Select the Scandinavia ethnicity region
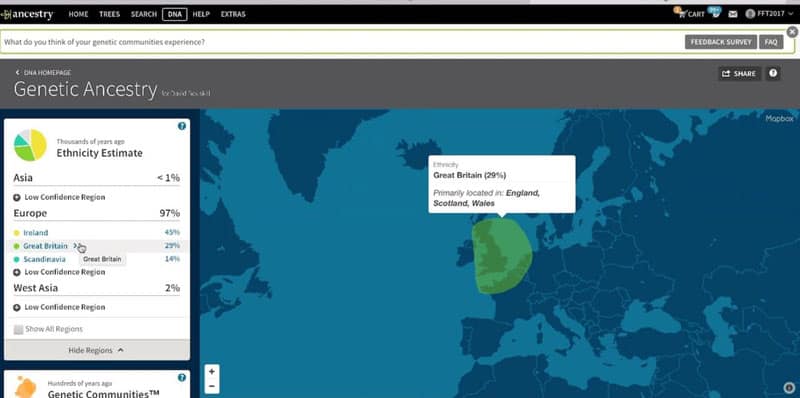The width and height of the screenshot is (800, 398). 44,259
